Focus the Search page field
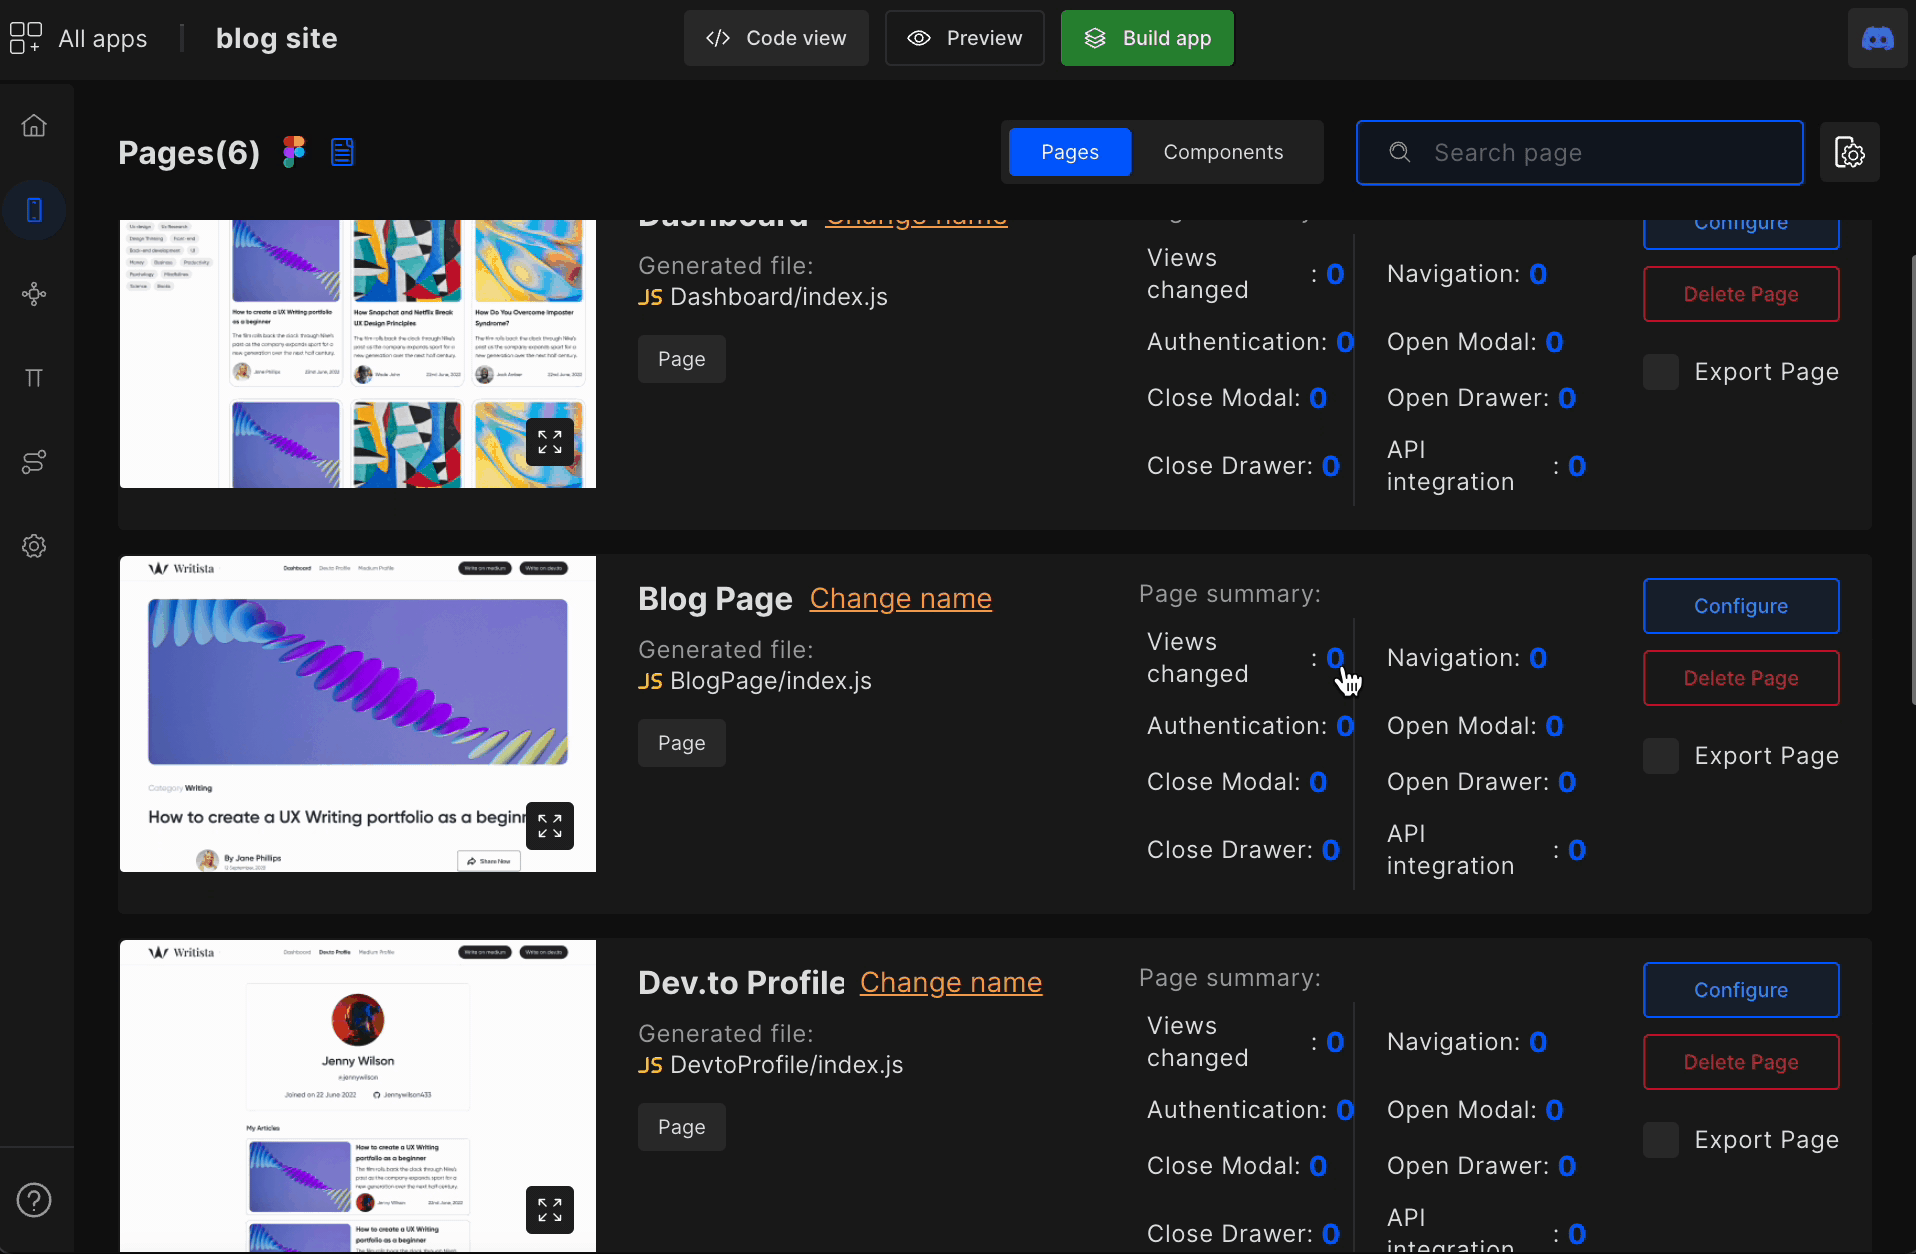The width and height of the screenshot is (1916, 1254). tap(1580, 152)
